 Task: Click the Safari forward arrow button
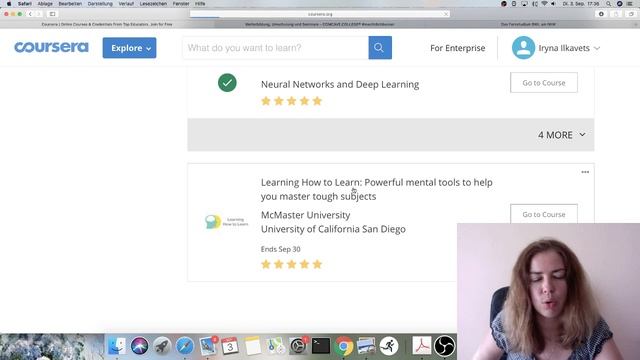coord(39,14)
